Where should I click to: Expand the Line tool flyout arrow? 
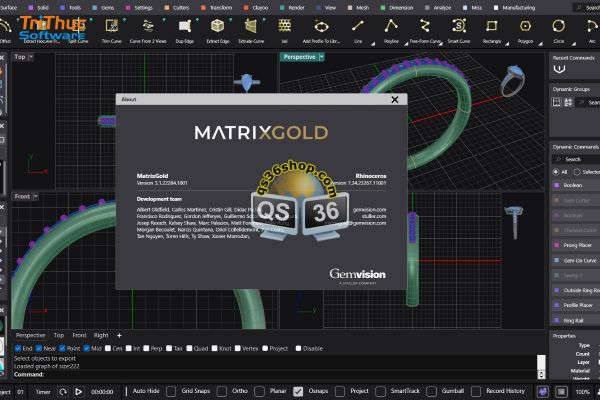(373, 44)
